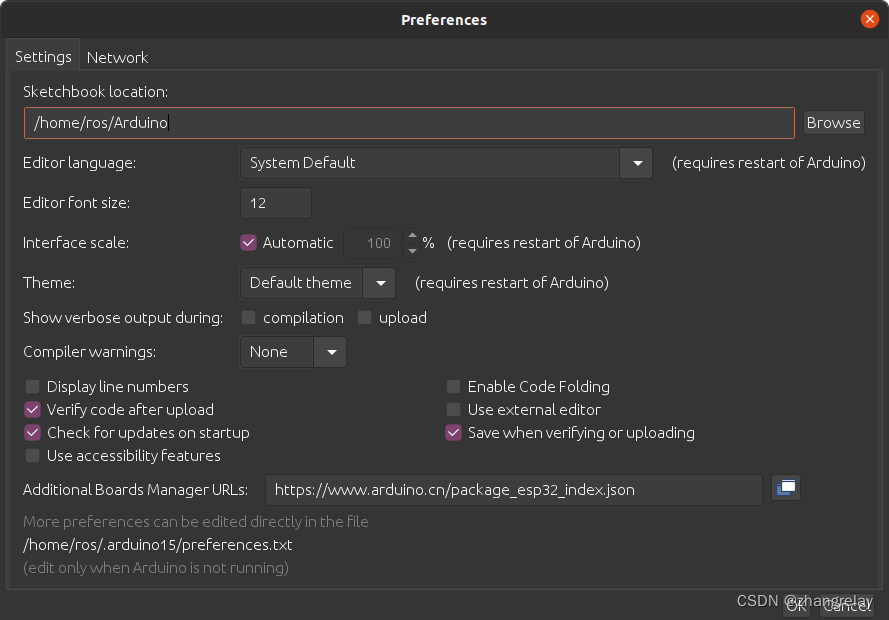Switch to the Network tab

pos(117,57)
